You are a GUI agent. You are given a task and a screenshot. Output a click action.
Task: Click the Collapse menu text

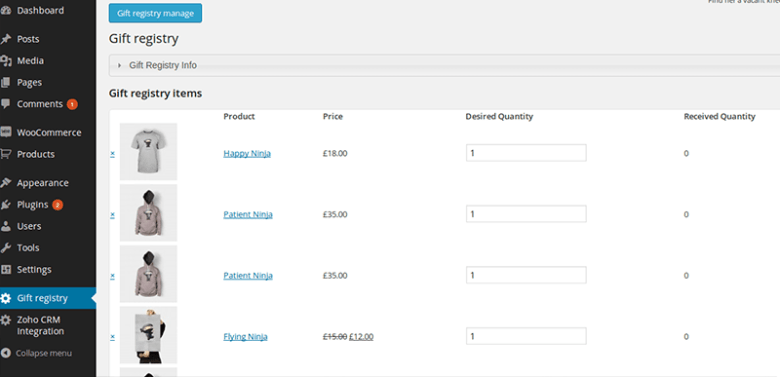[x=44, y=353]
